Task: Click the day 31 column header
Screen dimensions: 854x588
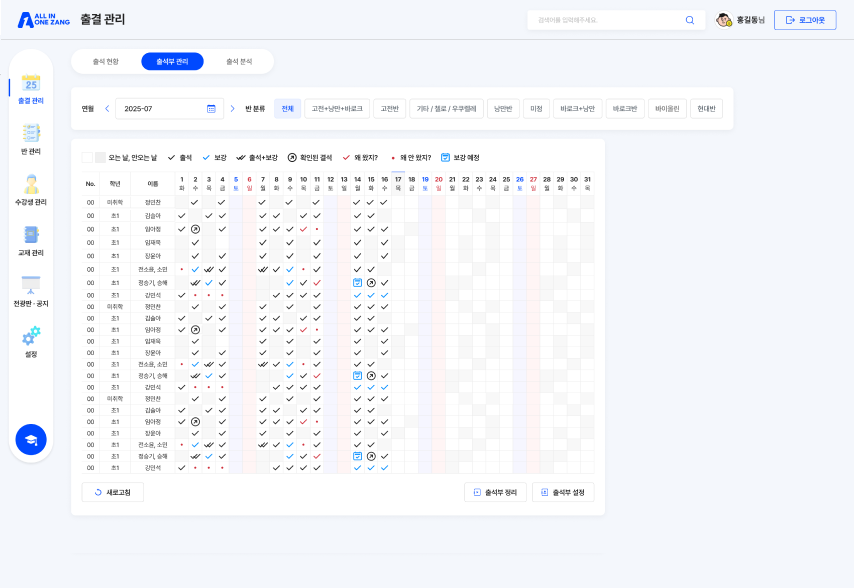Action: [x=587, y=183]
